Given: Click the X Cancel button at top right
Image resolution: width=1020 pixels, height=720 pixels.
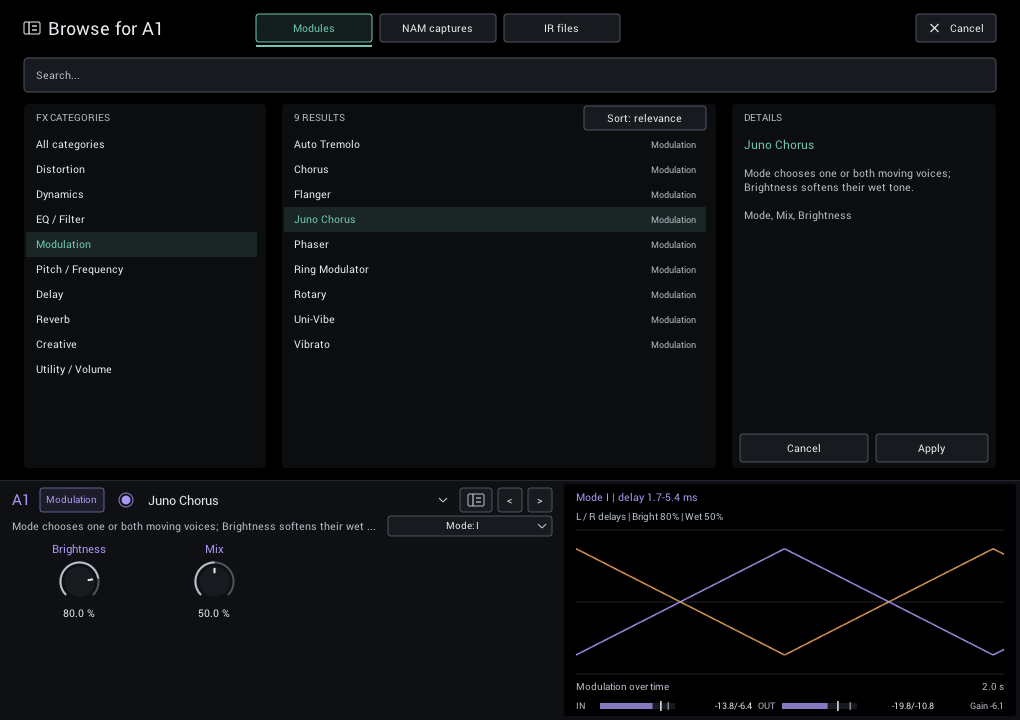Looking at the screenshot, I should (955, 28).
